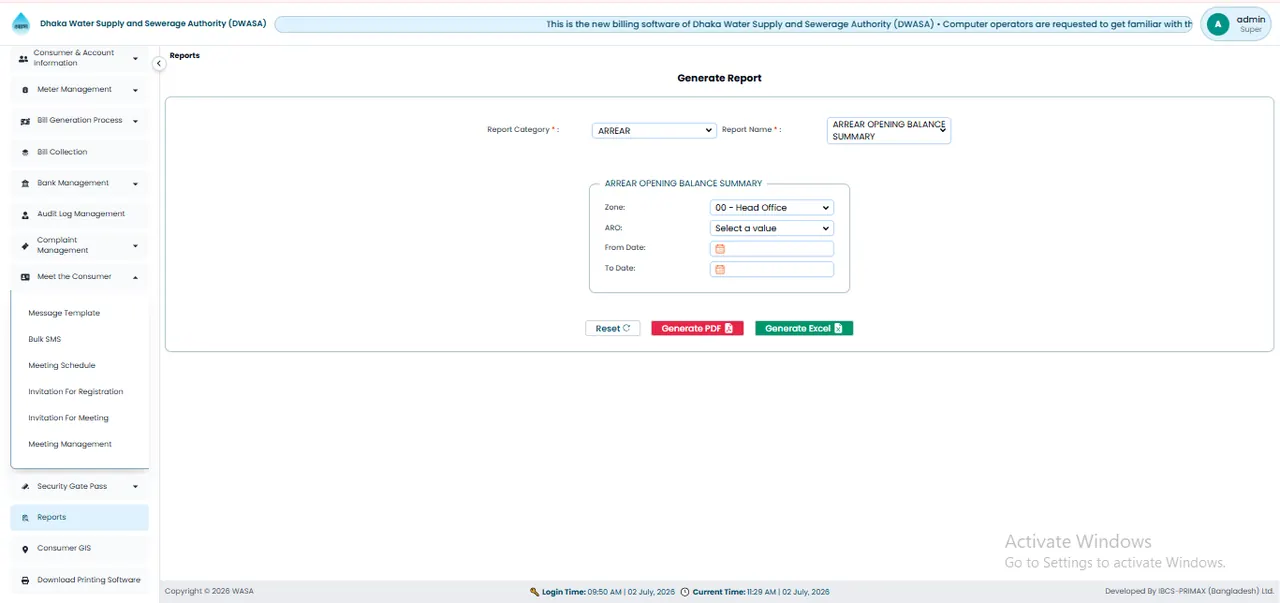Click the Meet the Consumer card icon
The width and height of the screenshot is (1280, 603).
pyautogui.click(x=25, y=277)
